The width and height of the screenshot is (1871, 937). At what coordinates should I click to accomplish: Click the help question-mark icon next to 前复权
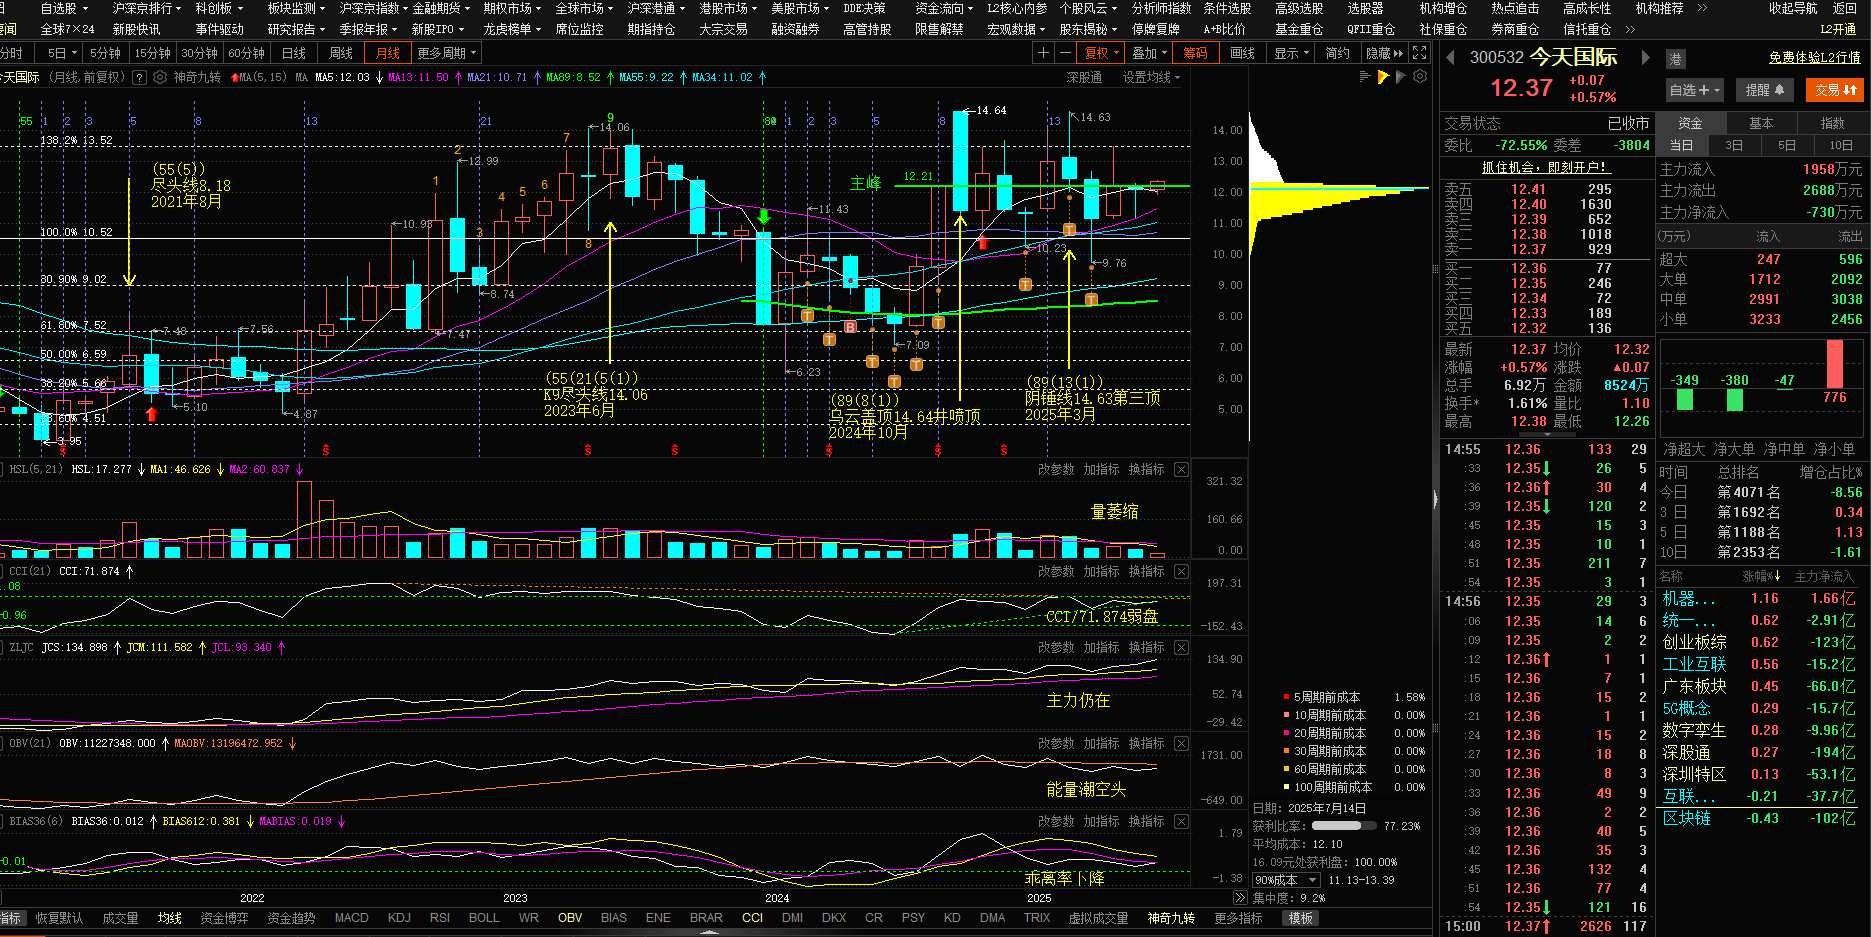coord(139,77)
